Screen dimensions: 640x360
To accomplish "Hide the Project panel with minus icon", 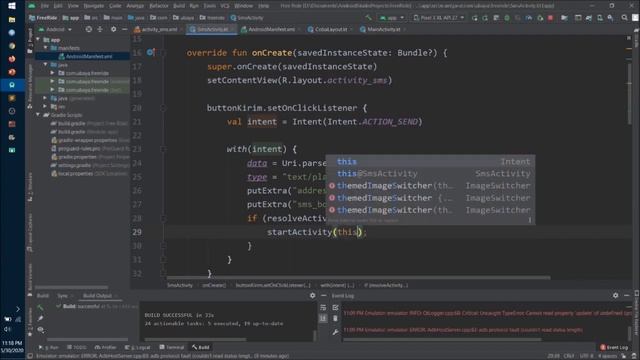I will [124, 29].
